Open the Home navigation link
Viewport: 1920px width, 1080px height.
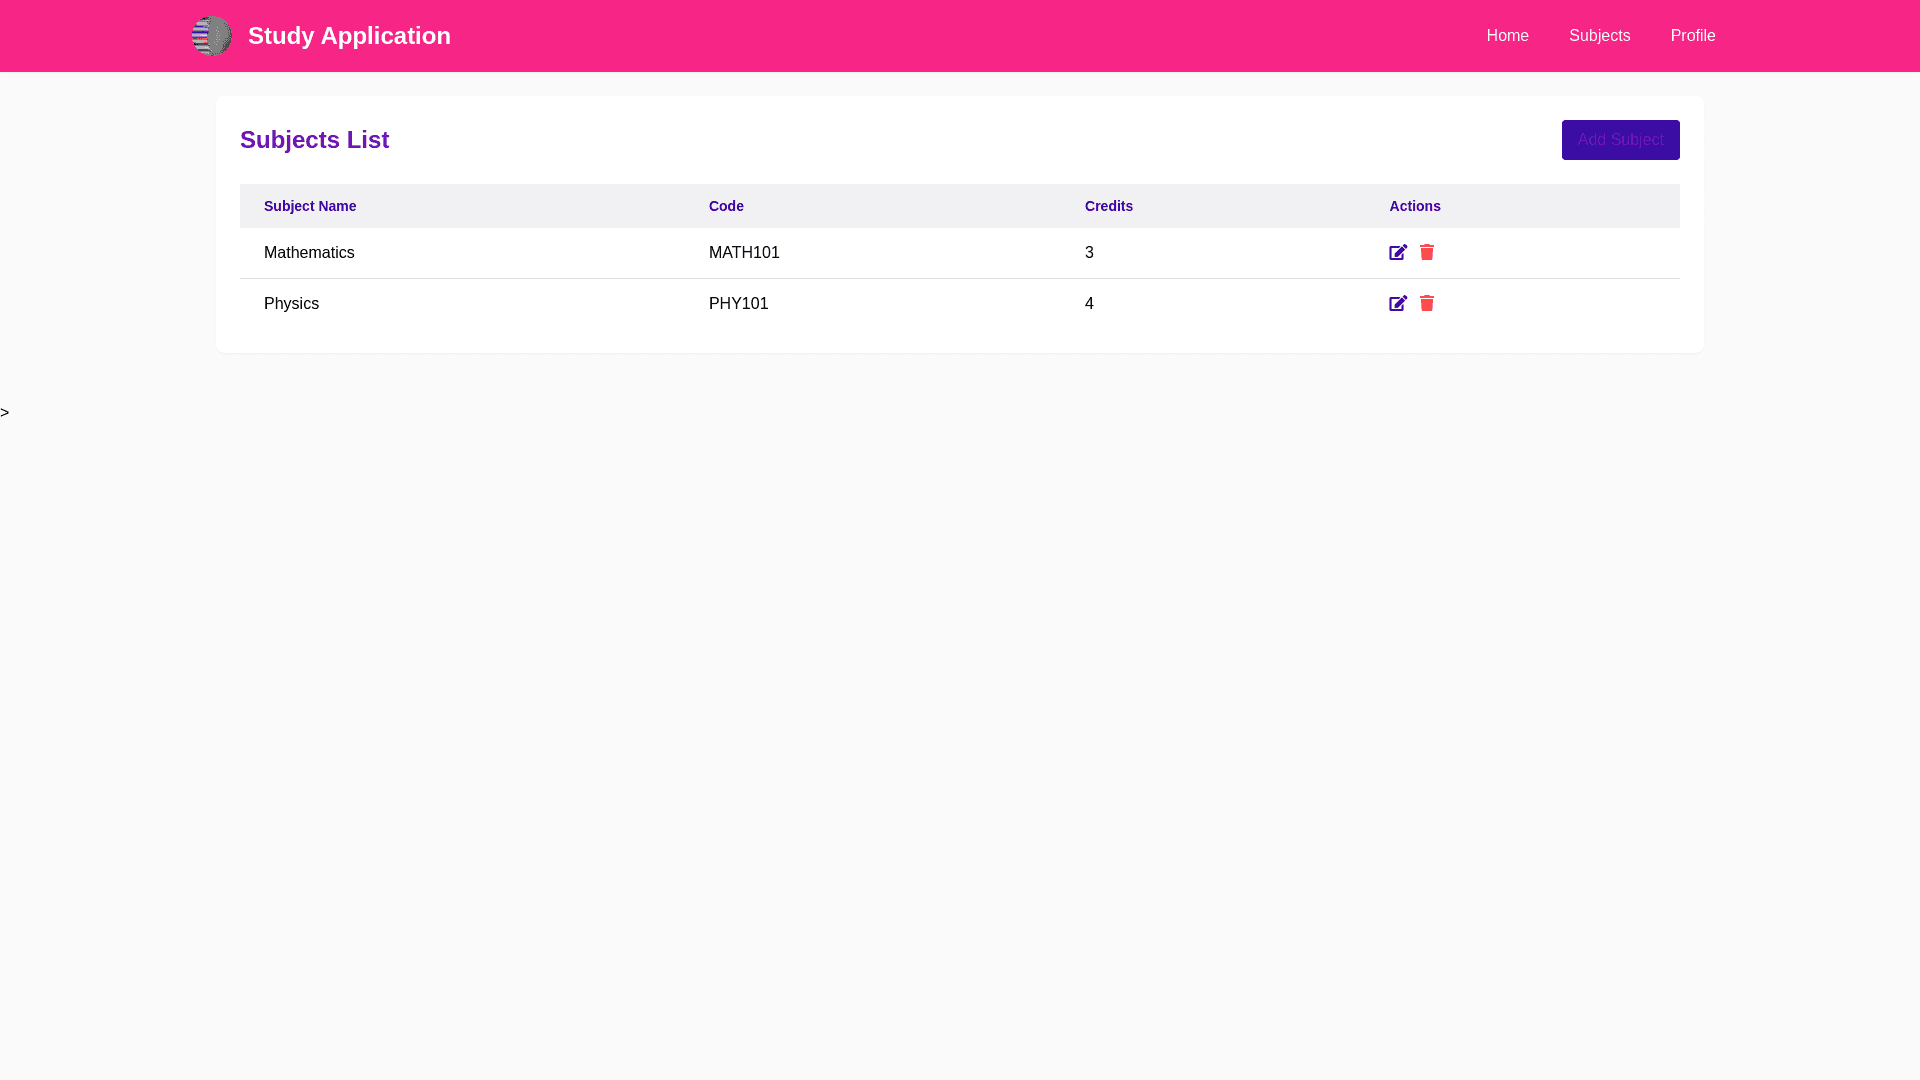click(x=1507, y=36)
